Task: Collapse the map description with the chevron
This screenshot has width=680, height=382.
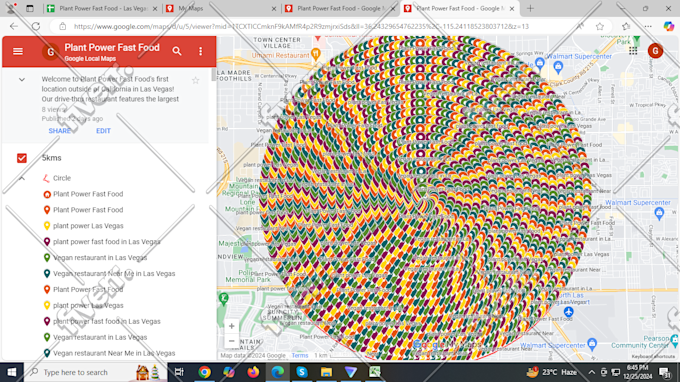Action: pyautogui.click(x=22, y=80)
